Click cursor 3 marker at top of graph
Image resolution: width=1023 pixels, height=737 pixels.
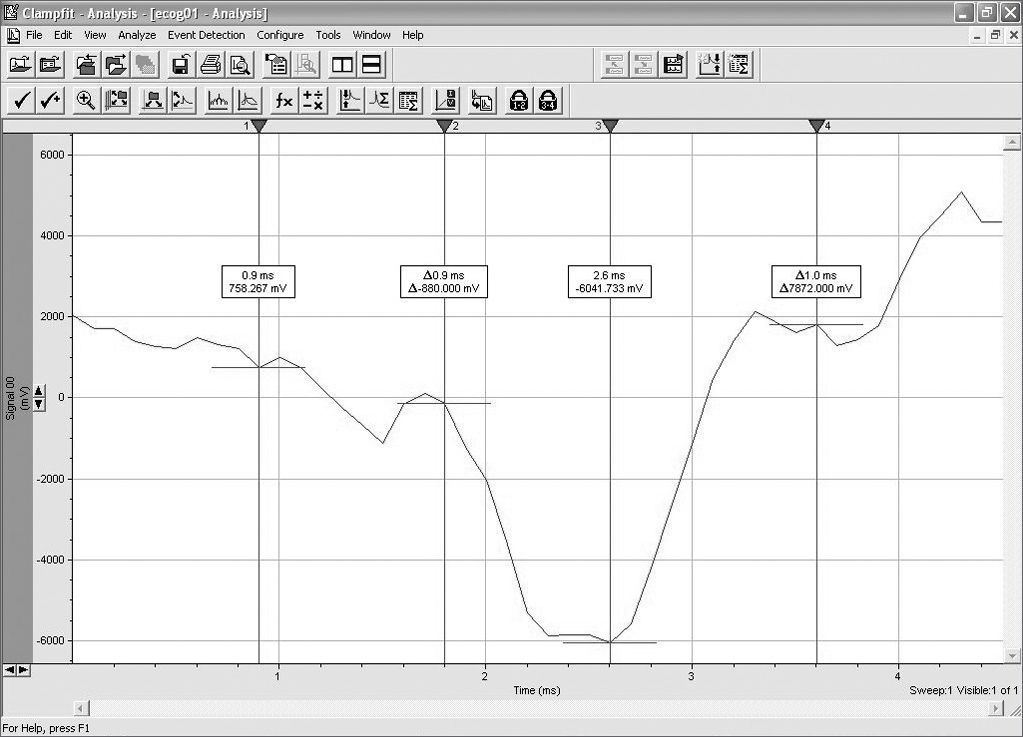pos(610,126)
